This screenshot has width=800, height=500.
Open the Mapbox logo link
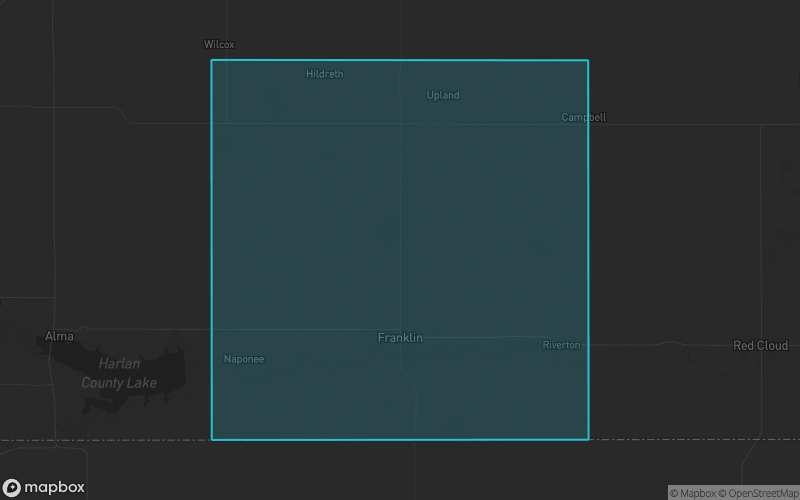tap(43, 488)
